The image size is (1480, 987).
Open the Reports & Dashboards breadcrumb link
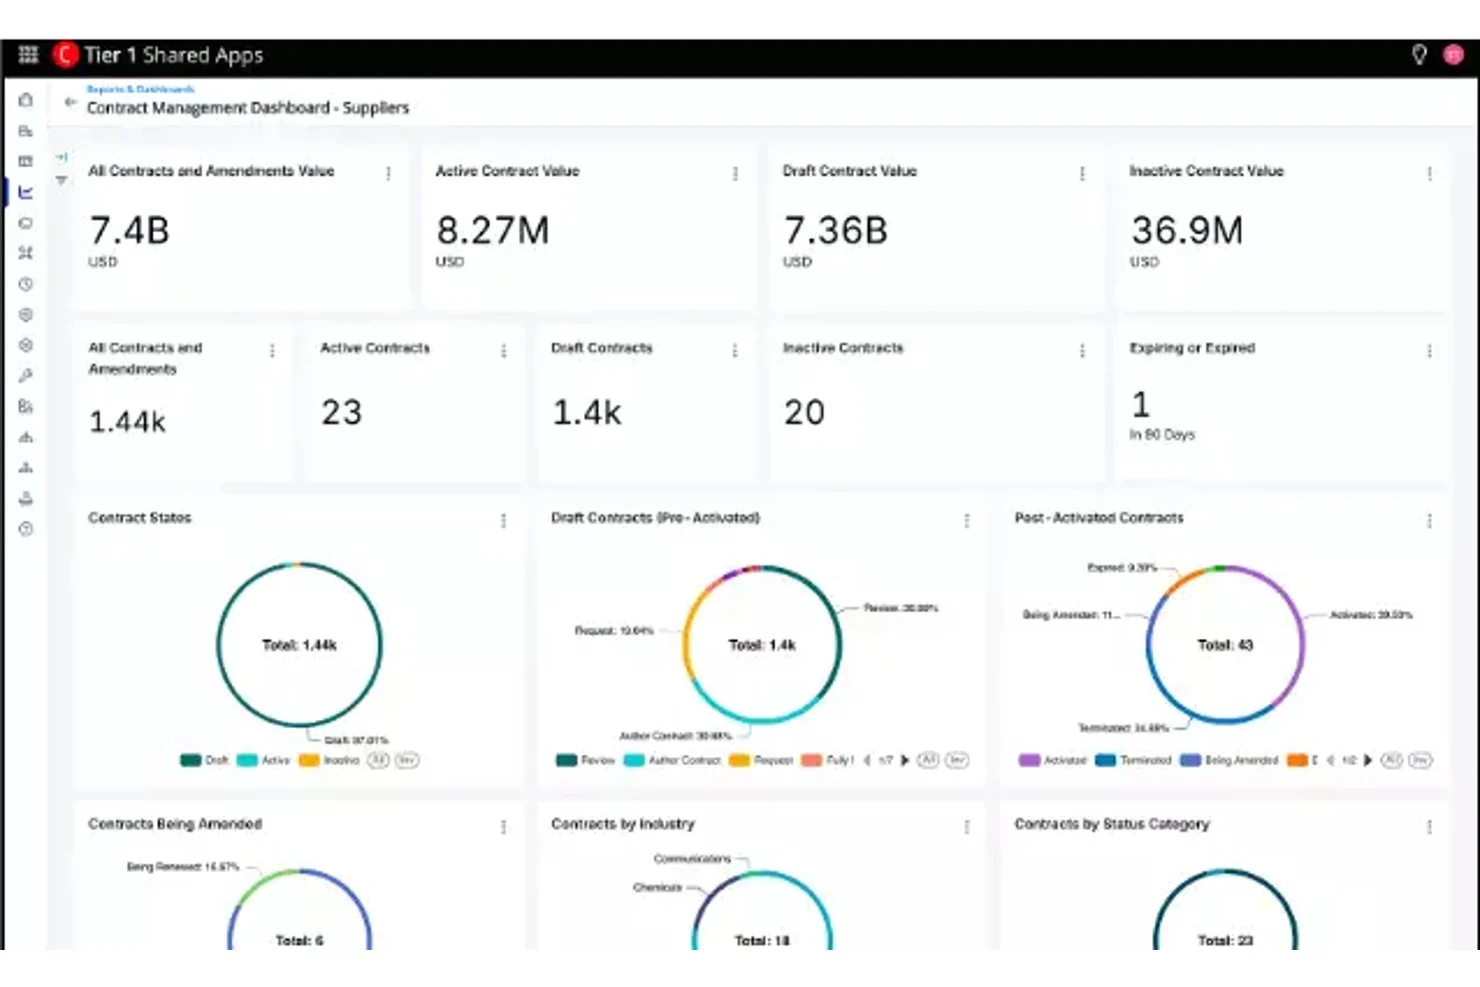140,89
